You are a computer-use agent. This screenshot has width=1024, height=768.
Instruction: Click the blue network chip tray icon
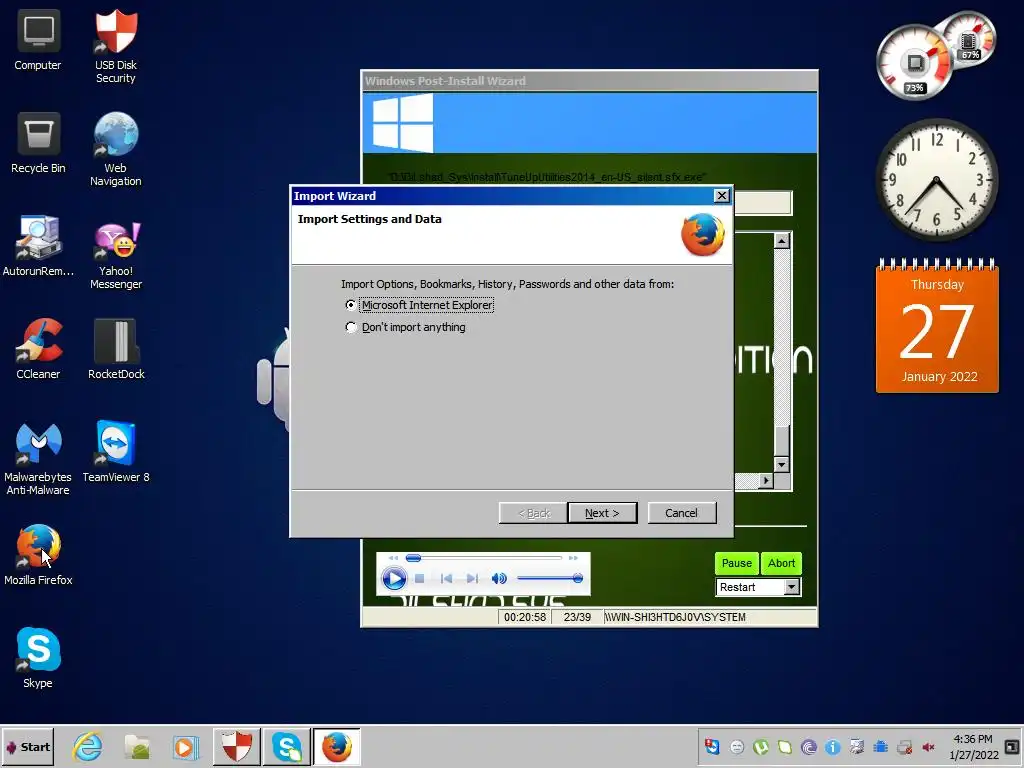880,747
